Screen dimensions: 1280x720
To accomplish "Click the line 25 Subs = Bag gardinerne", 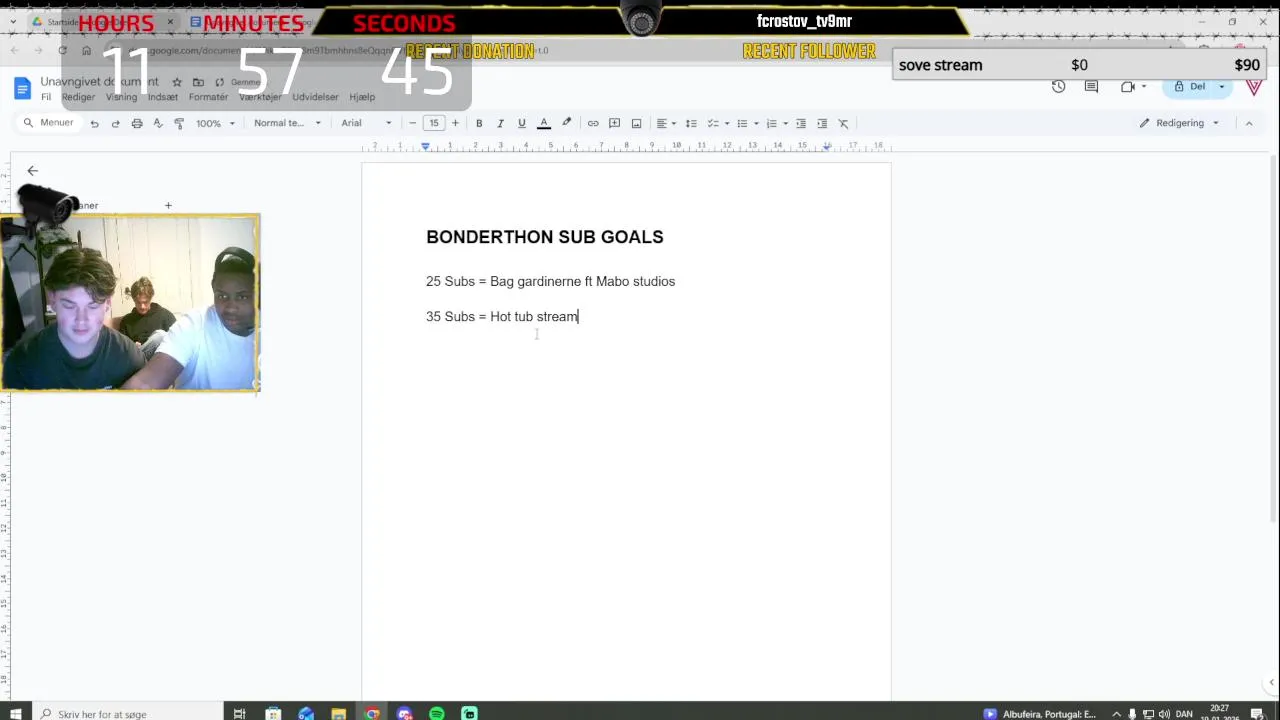I will pos(551,282).
